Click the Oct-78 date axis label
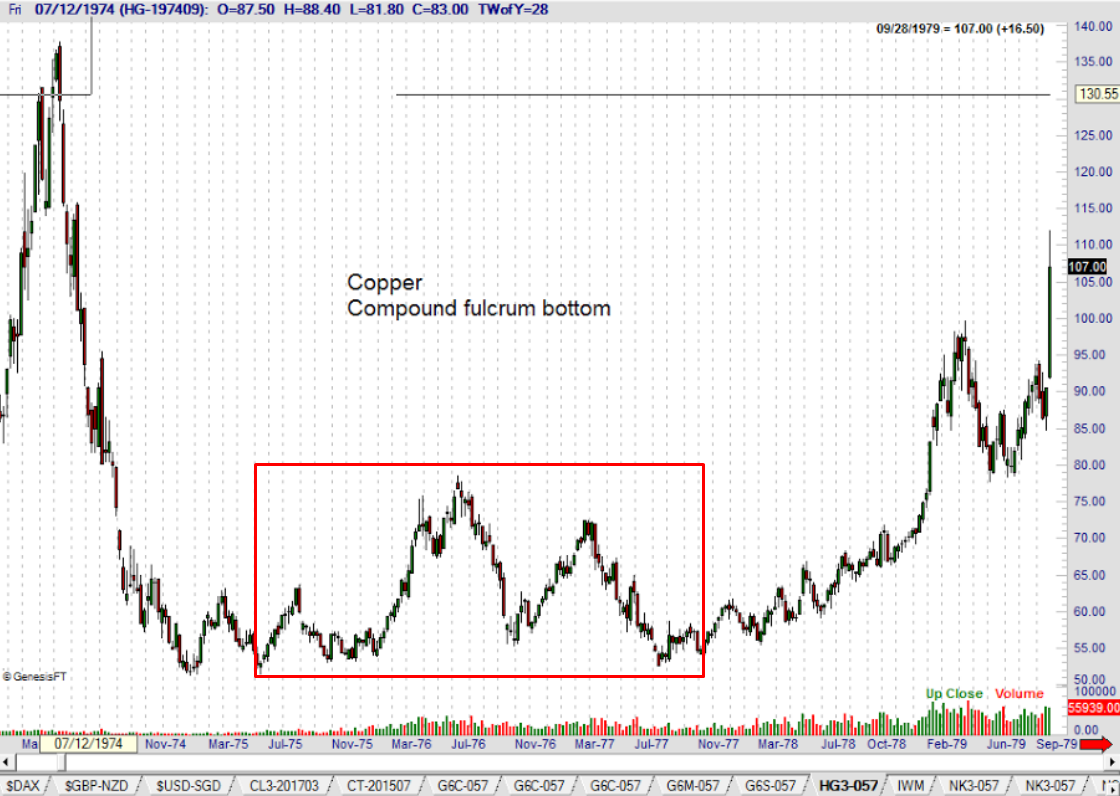 click(886, 744)
